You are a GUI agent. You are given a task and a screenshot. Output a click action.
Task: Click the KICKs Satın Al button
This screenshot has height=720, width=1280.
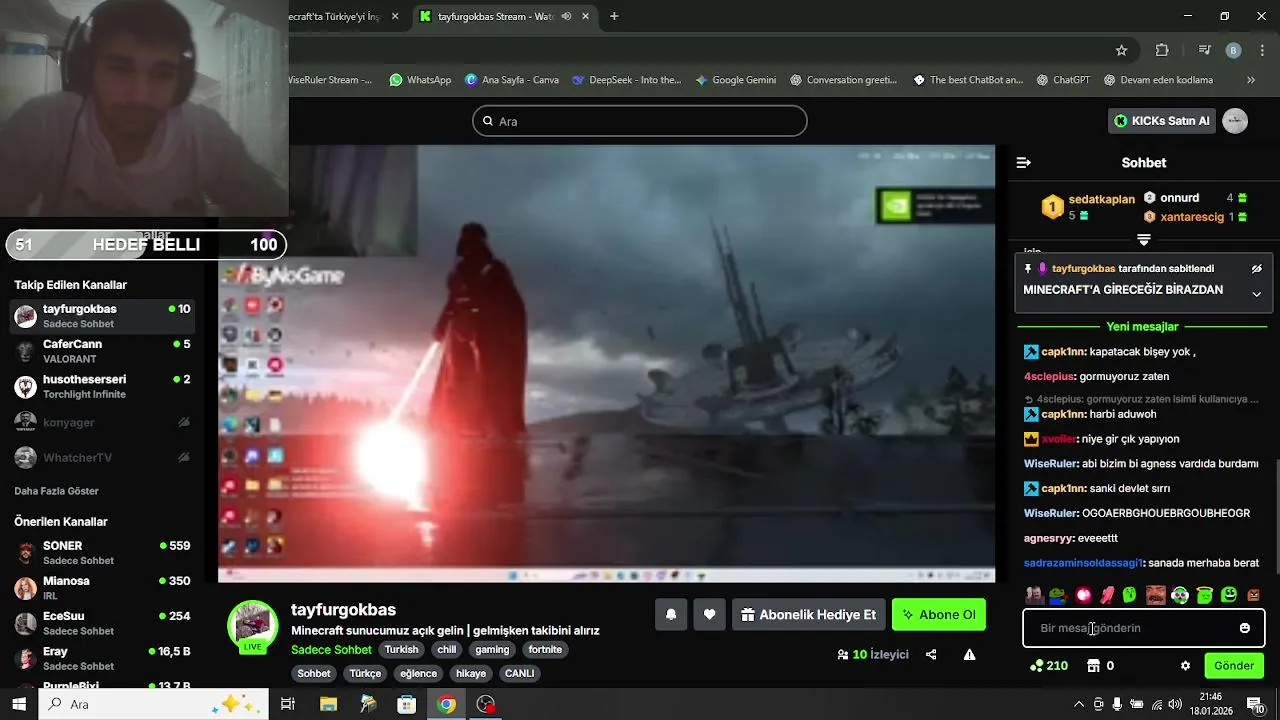pyautogui.click(x=1162, y=121)
